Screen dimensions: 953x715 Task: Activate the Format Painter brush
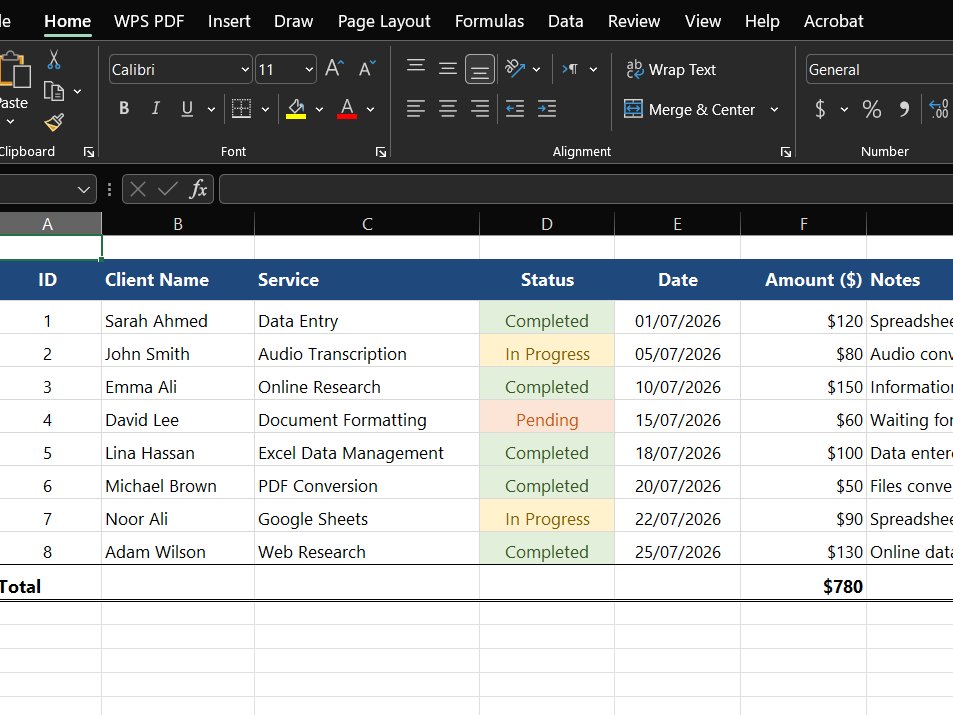tap(54, 122)
